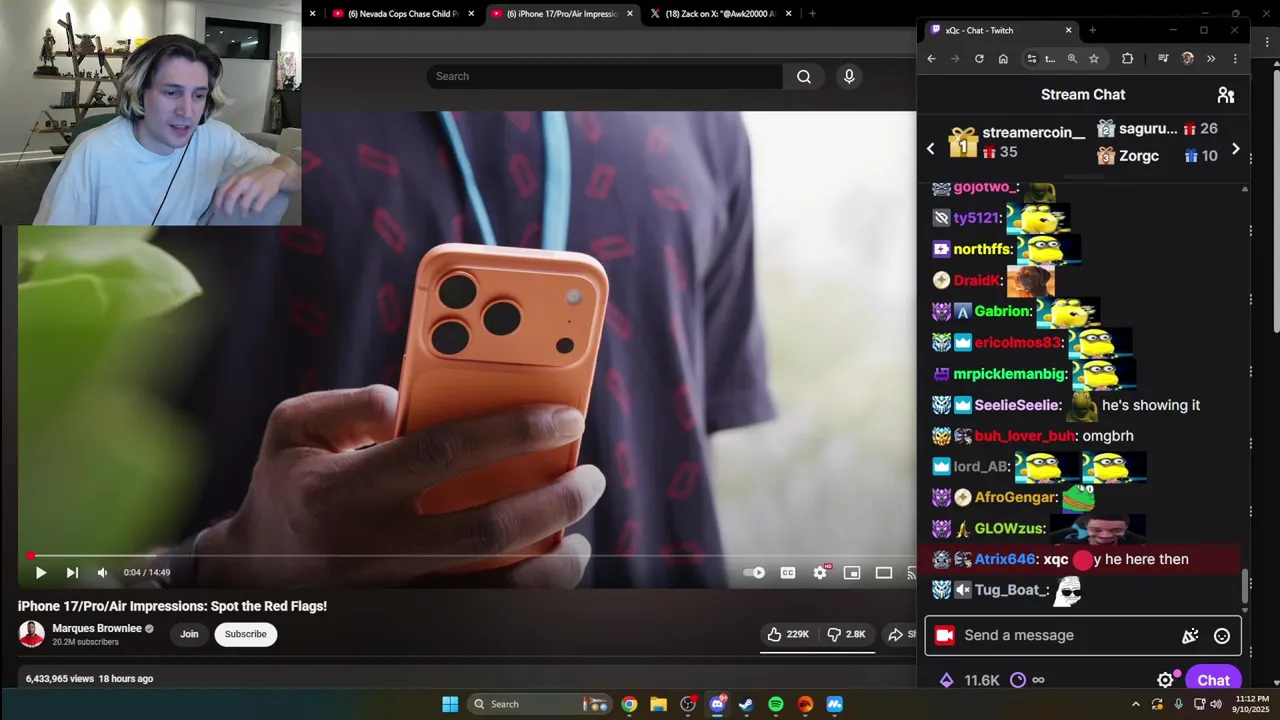
Task: Open the Windows Start menu
Action: 450,704
